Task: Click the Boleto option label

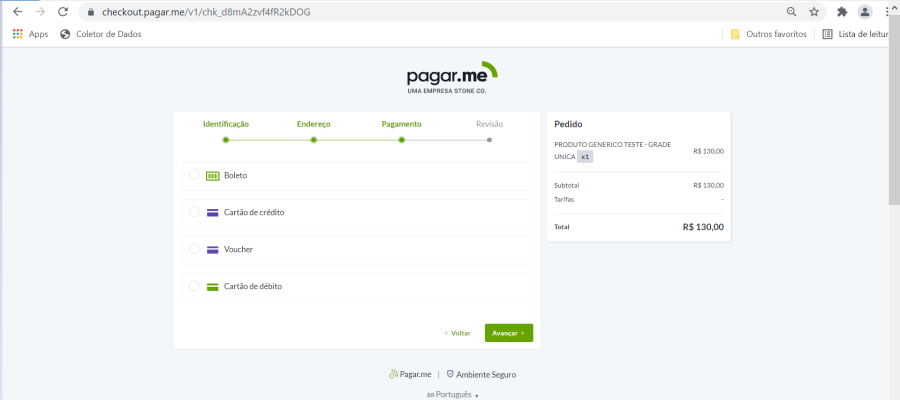Action: point(235,176)
